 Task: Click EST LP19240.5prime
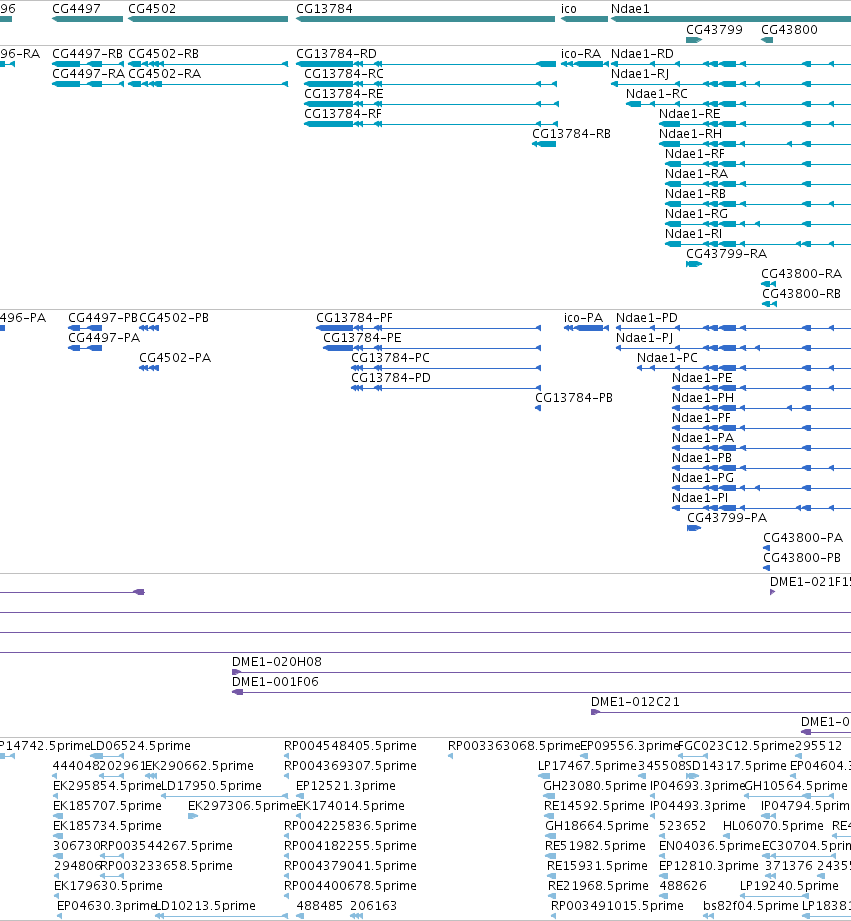pyautogui.click(x=775, y=895)
